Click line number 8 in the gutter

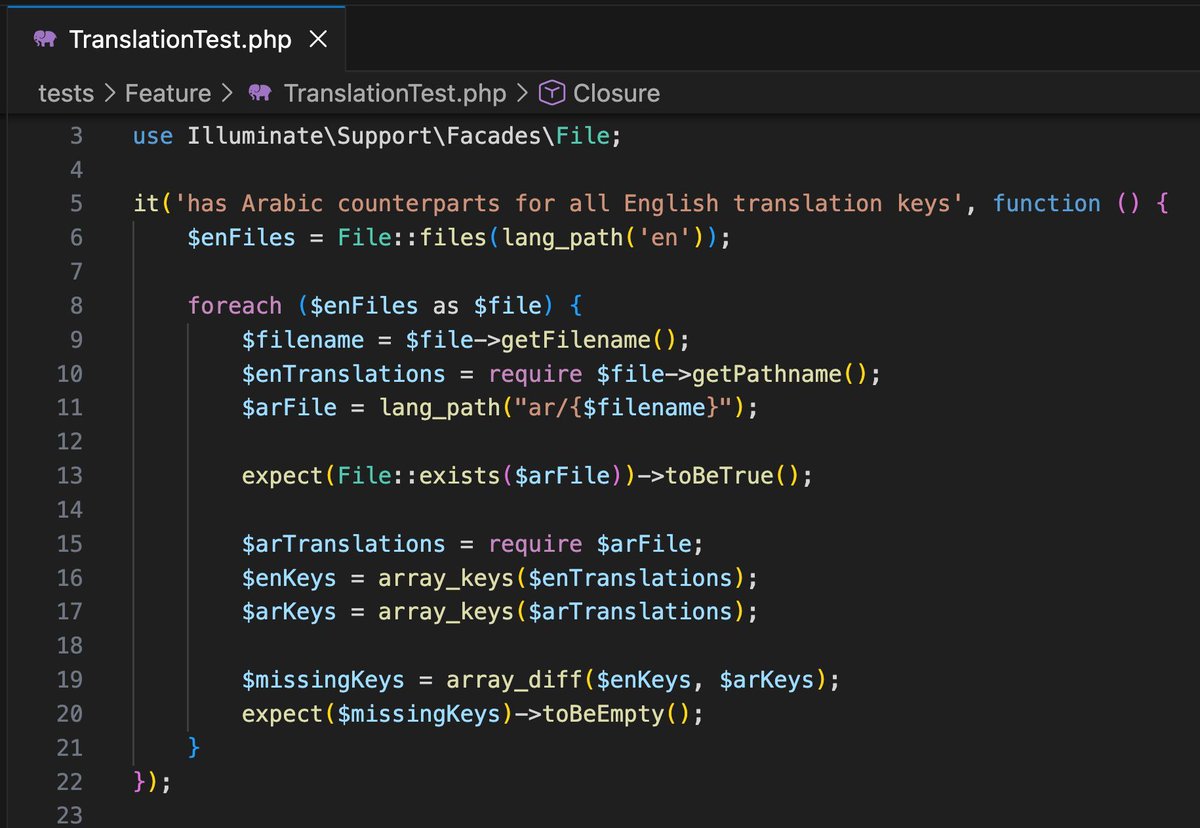76,306
